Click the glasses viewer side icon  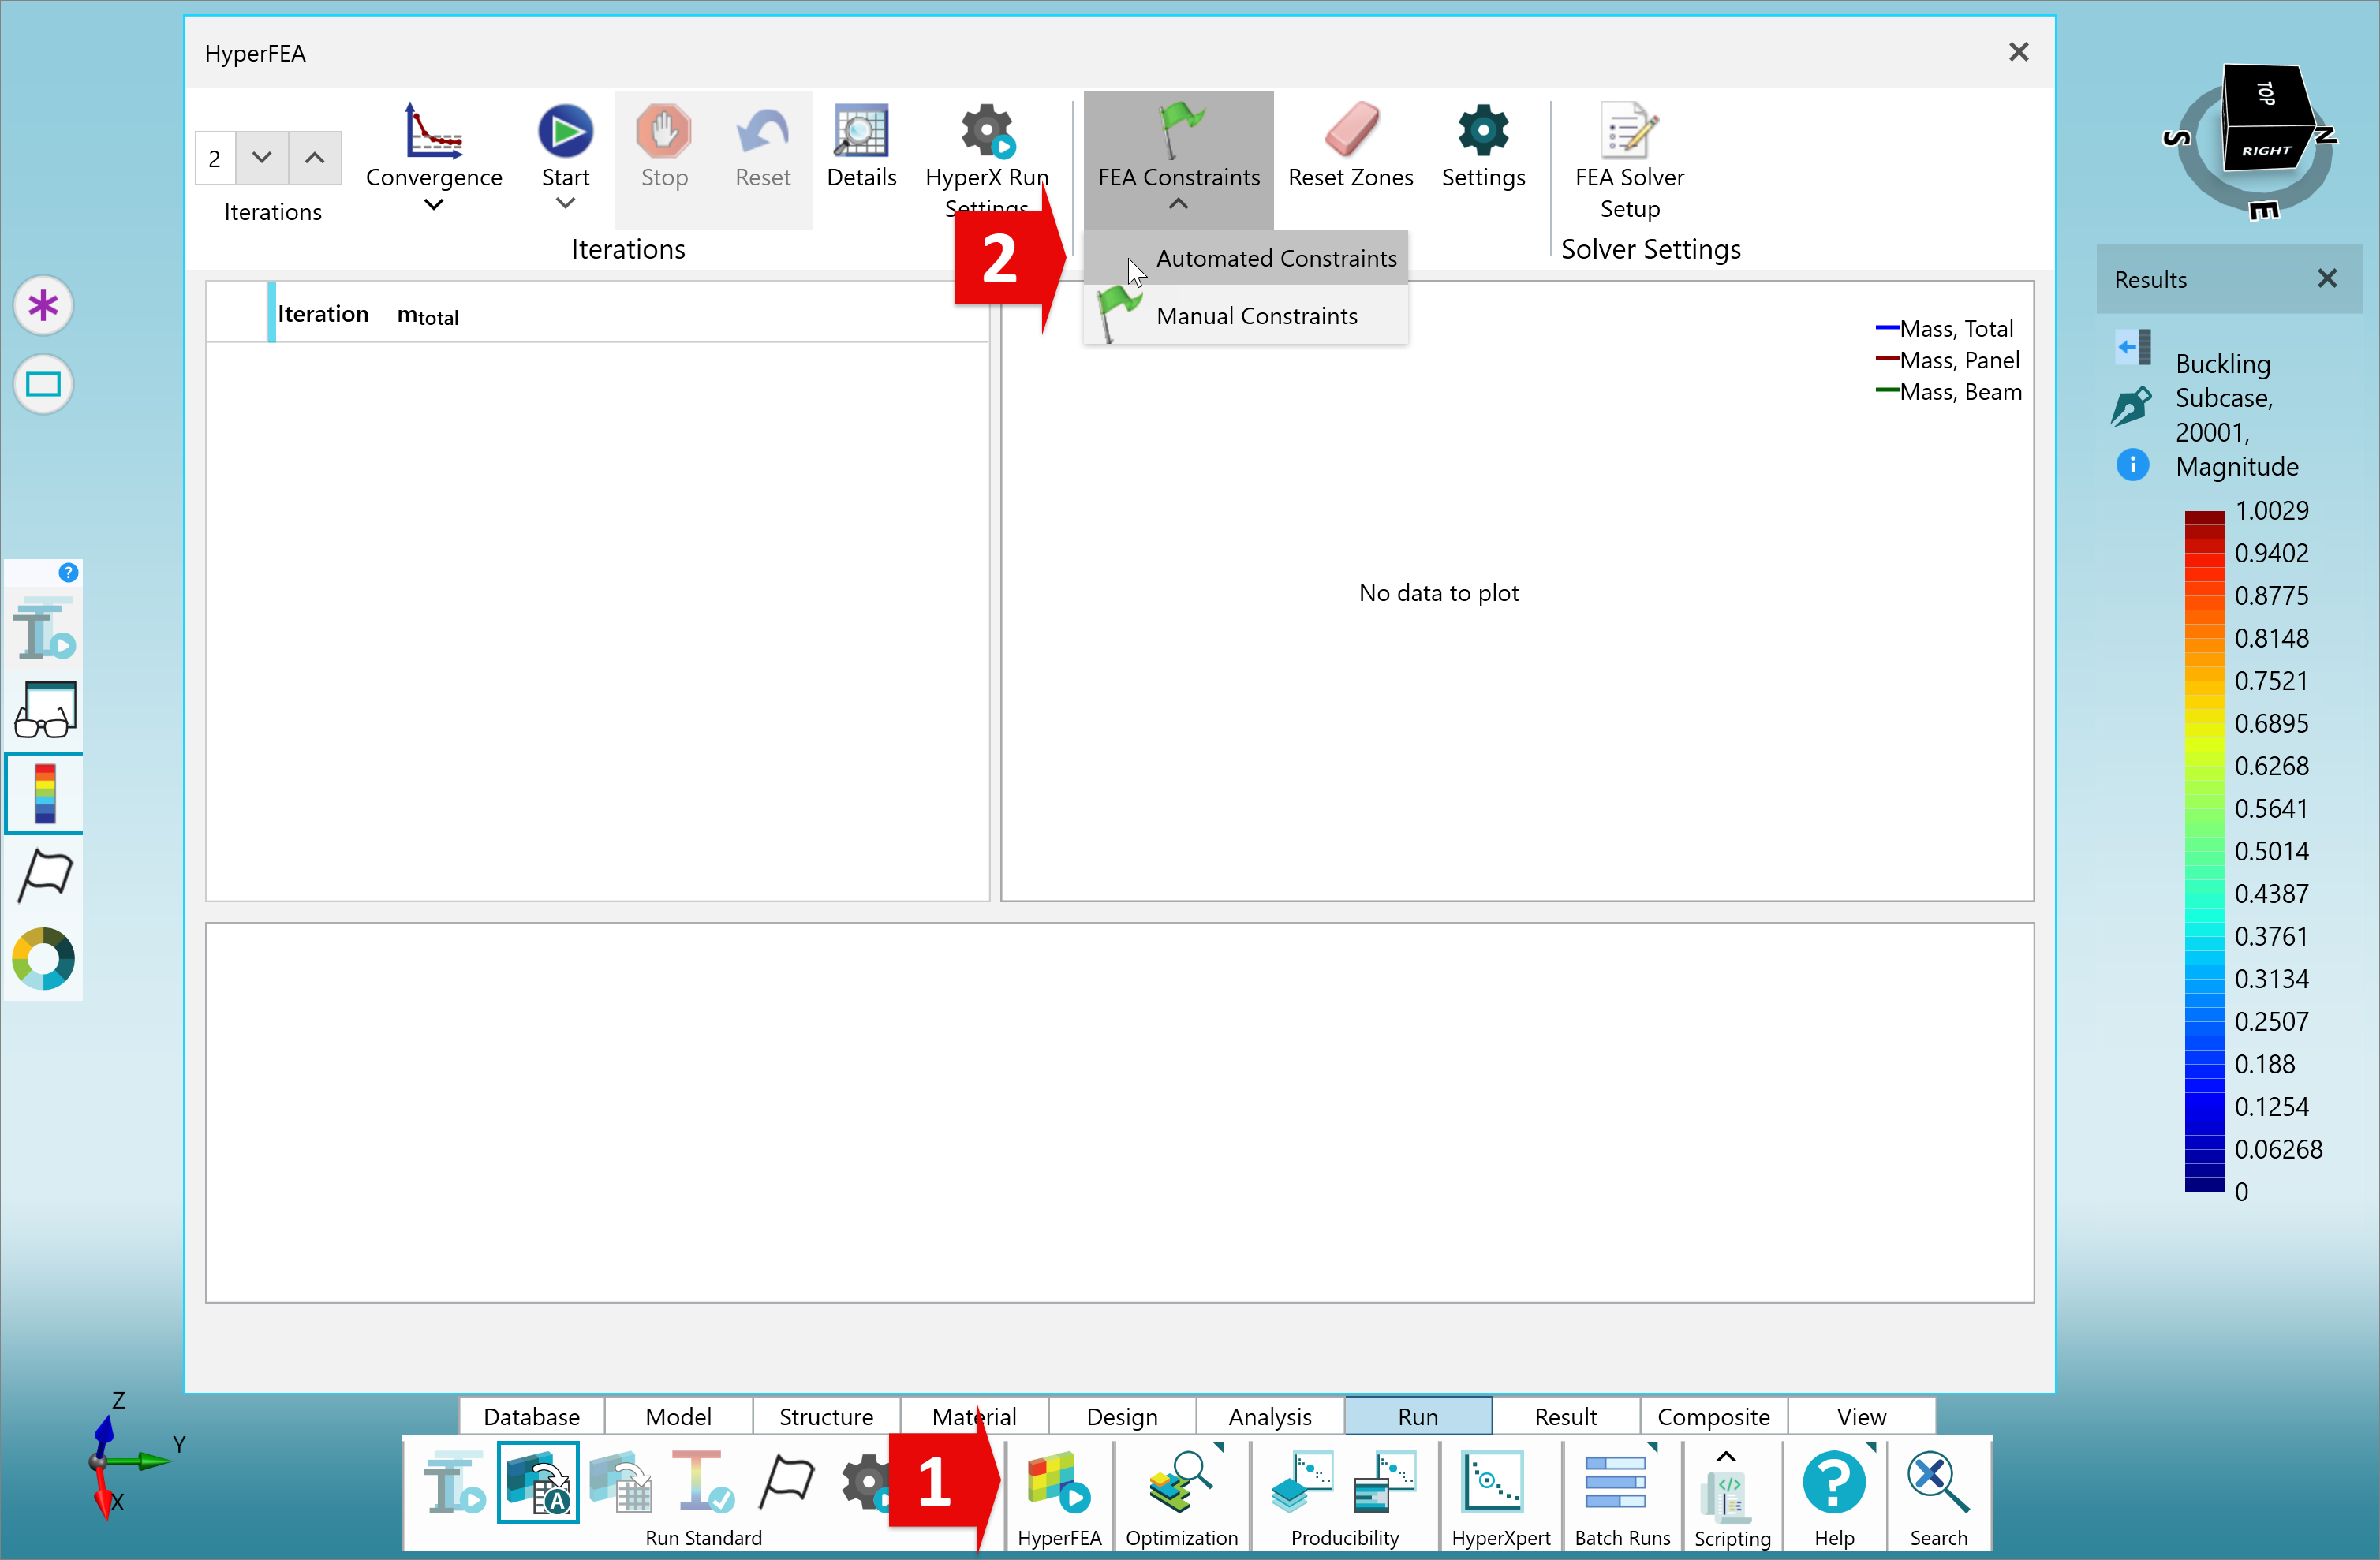pos(45,711)
